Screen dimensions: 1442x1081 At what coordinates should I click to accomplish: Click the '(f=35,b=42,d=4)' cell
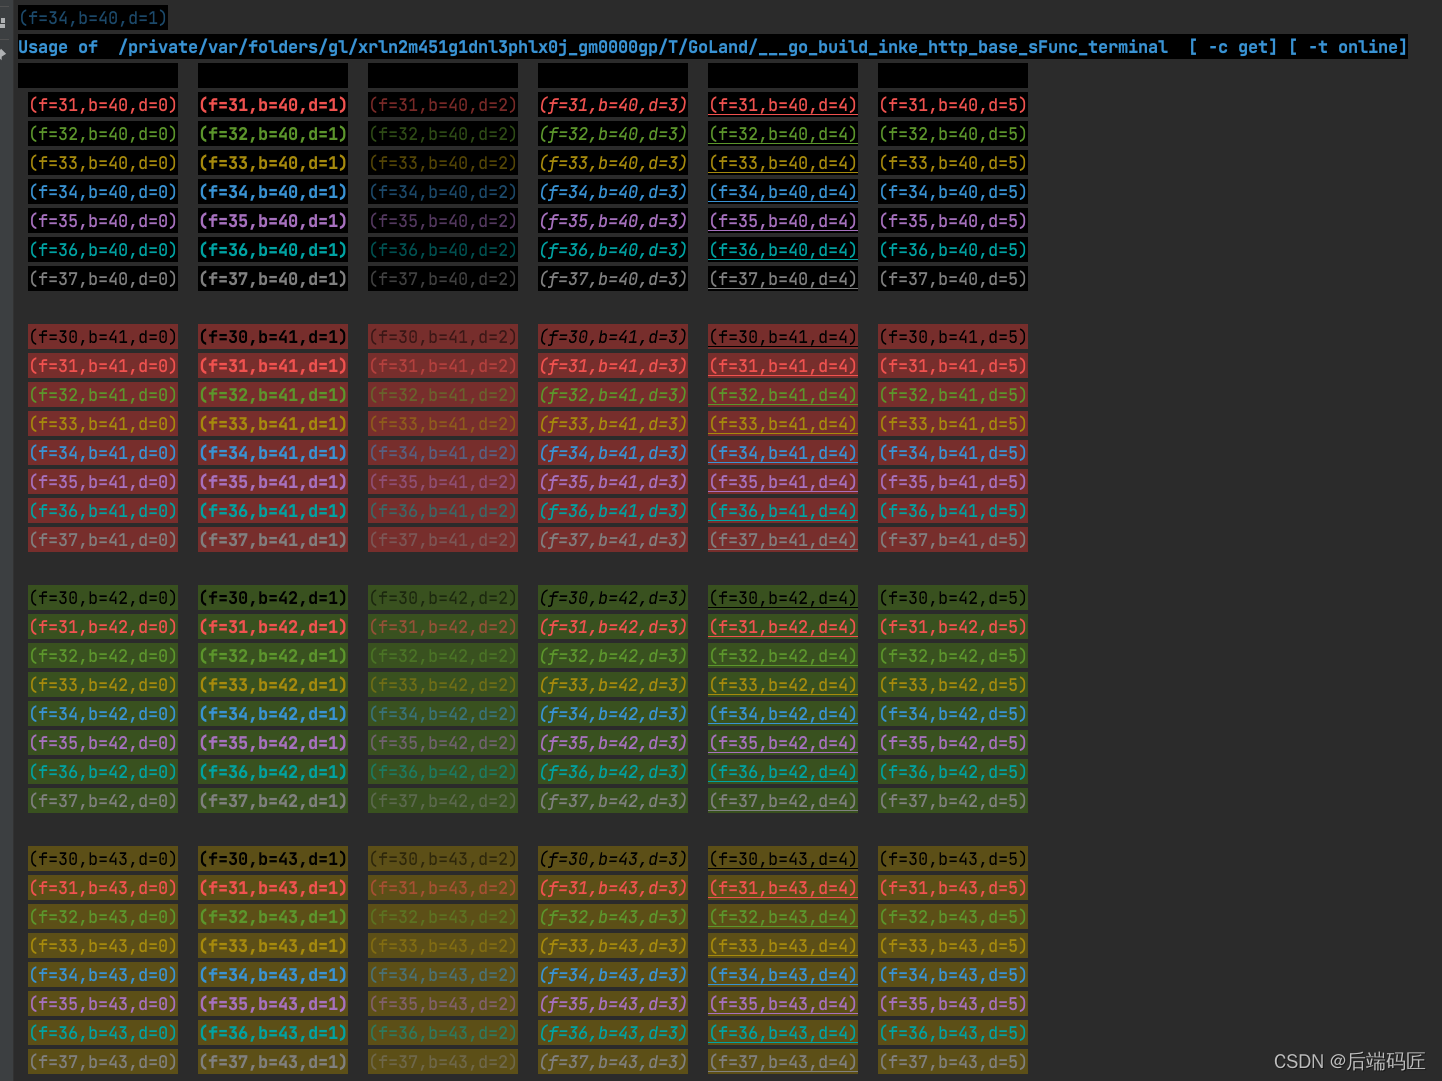783,743
